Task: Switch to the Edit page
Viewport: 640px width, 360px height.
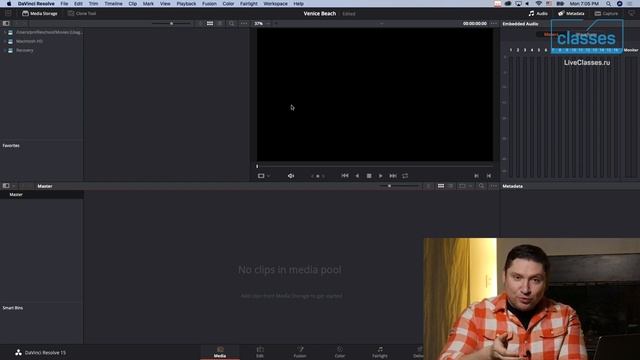Action: tap(260, 352)
